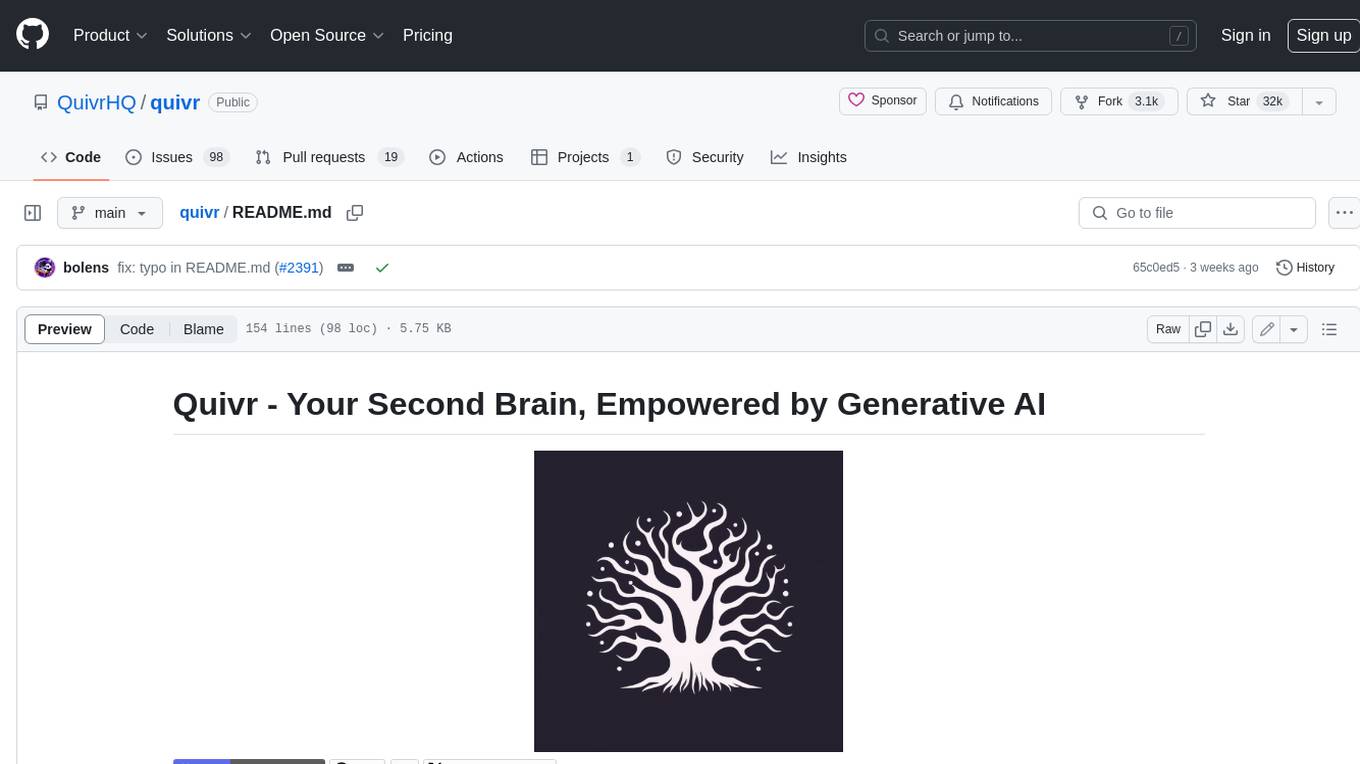The image size is (1360, 764).
Task: Click the Quivr tree logo image
Action: pos(688,601)
